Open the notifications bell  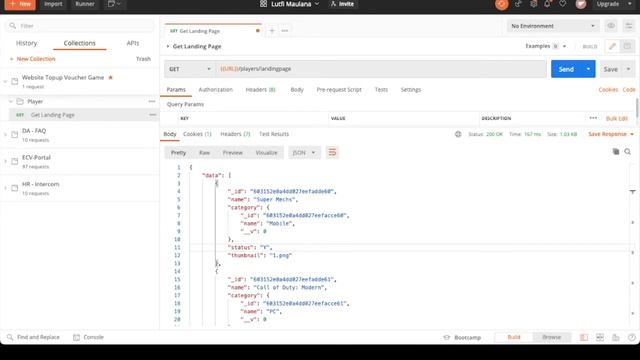click(x=547, y=4)
